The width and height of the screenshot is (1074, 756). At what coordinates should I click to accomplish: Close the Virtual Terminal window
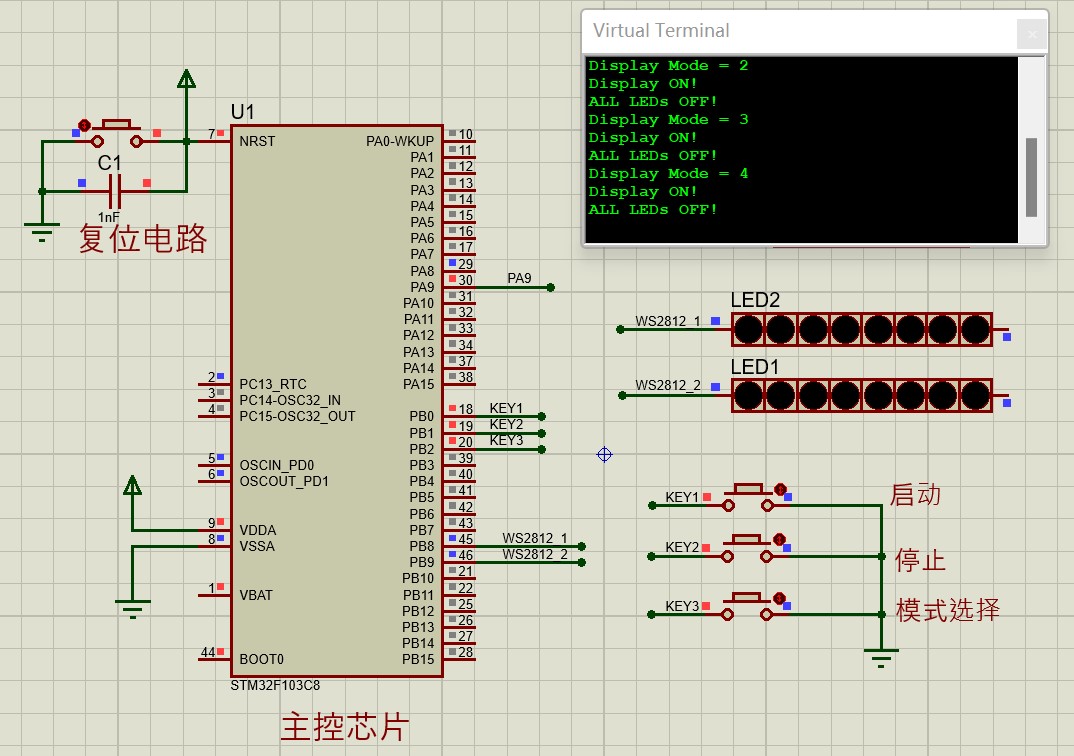pos(1032,33)
